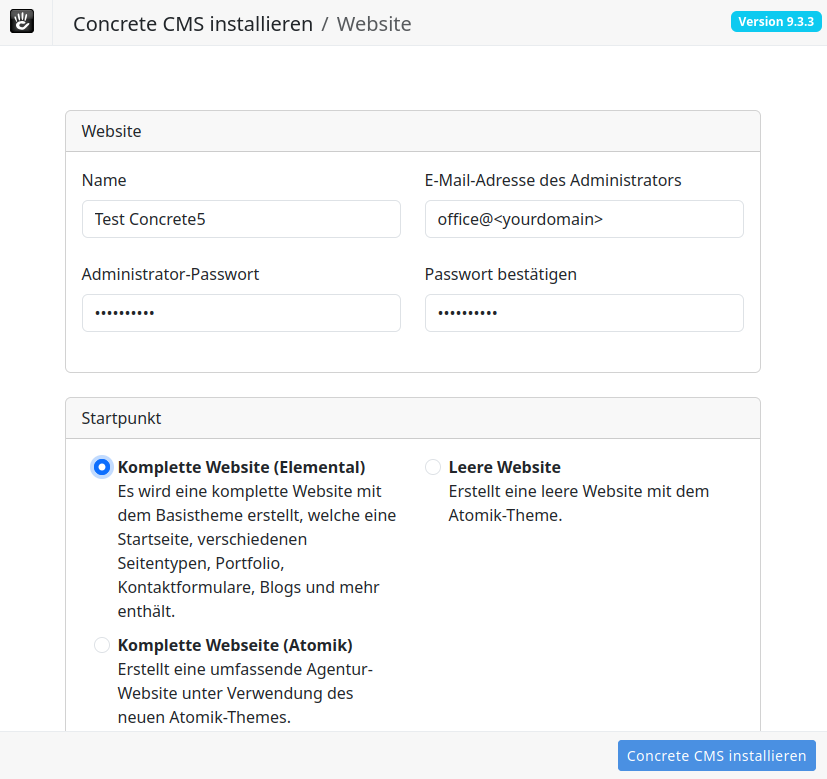This screenshot has width=827, height=779.
Task: Click the 'Name' field label
Action: 104,180
